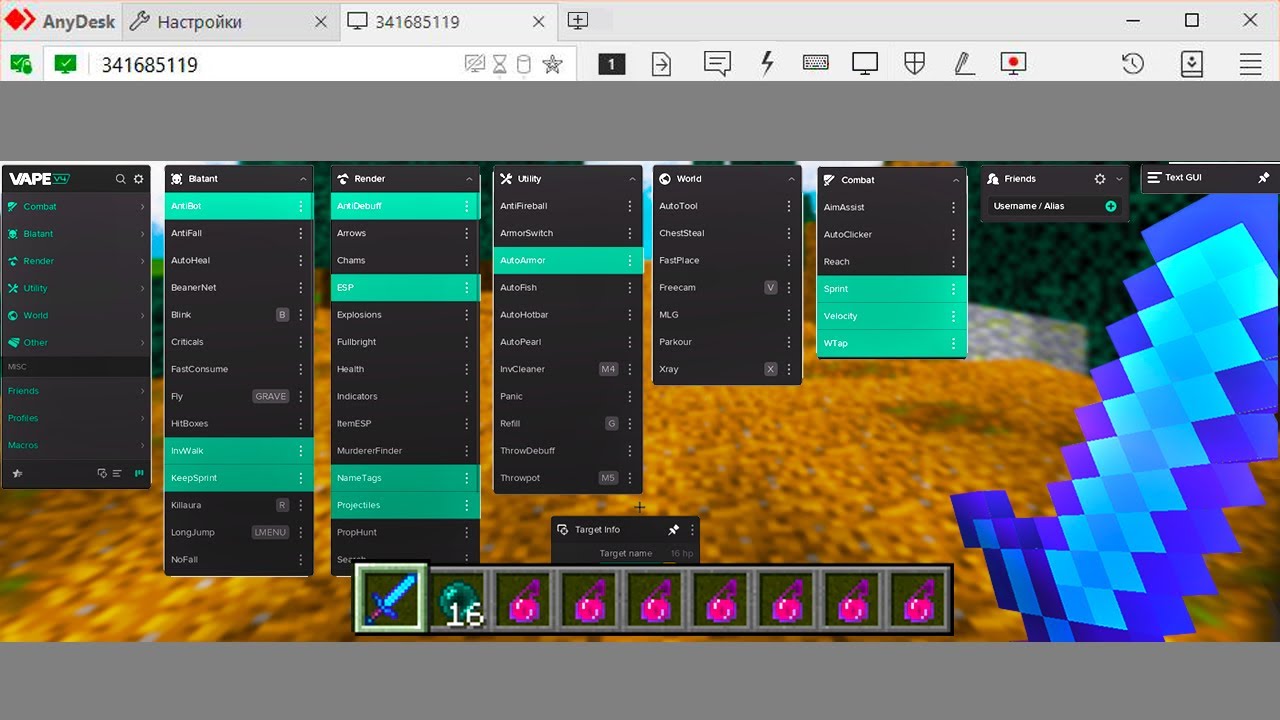Collapse the World panel chevron

point(791,179)
